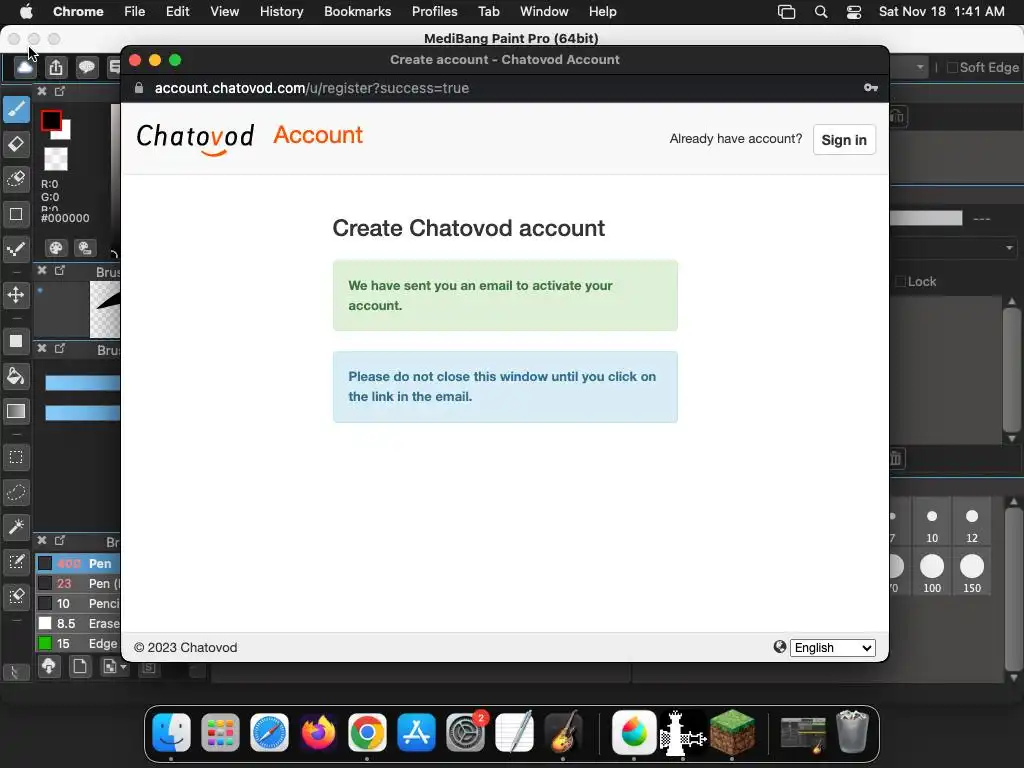Select the white background color swatch
The height and width of the screenshot is (768, 1024).
65,133
